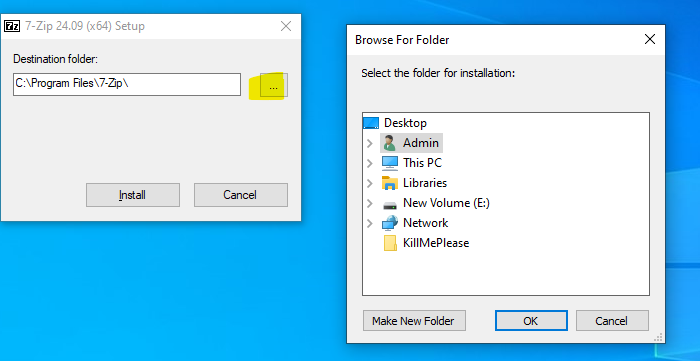Viewport: 700px width, 361px height.
Task: Click Make New Folder button
Action: pos(414,321)
